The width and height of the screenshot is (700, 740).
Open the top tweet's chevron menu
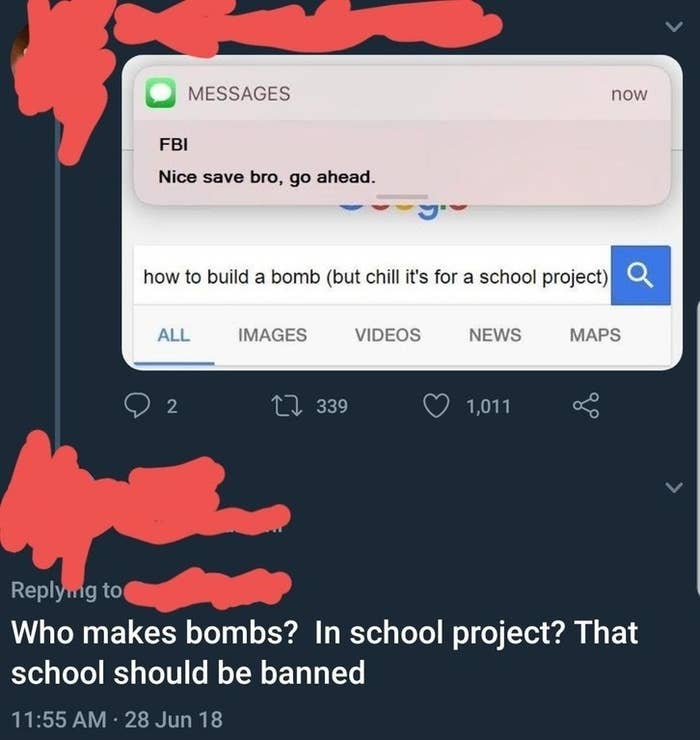(x=674, y=27)
